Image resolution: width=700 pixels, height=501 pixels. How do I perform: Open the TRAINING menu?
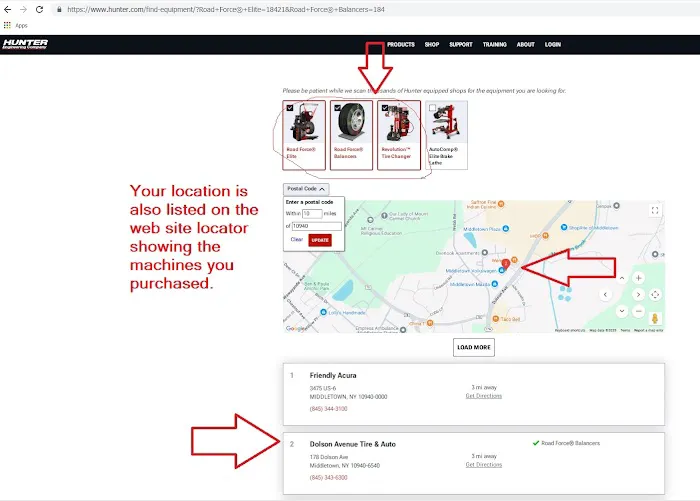tap(494, 45)
